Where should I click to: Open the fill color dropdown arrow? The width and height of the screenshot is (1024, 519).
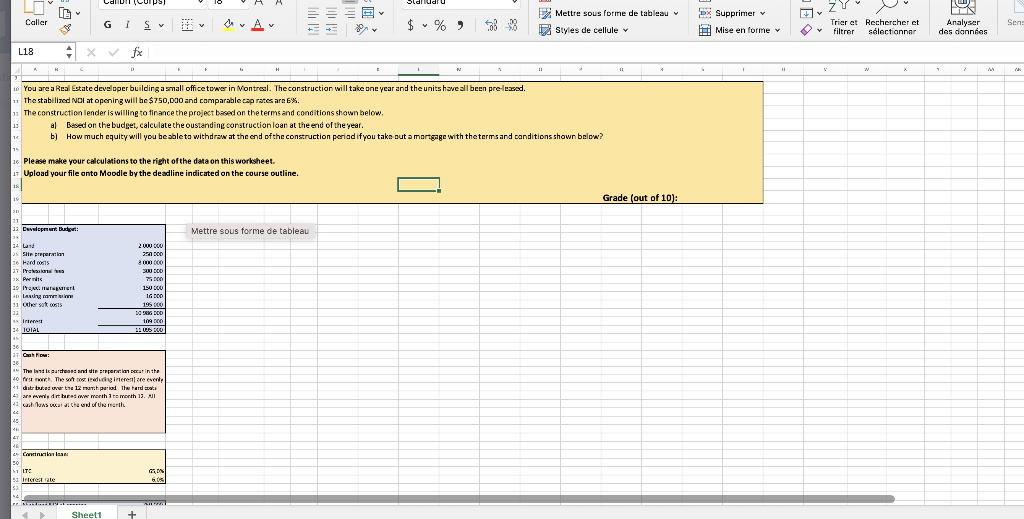242,25
